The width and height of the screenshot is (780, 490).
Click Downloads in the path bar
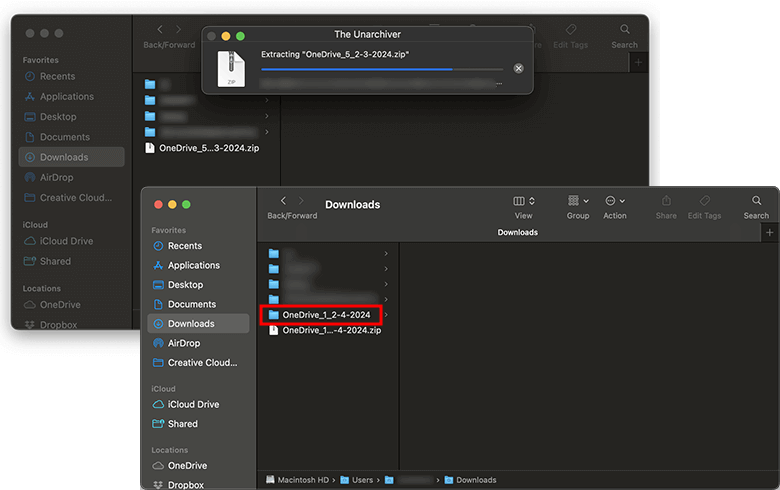point(470,480)
